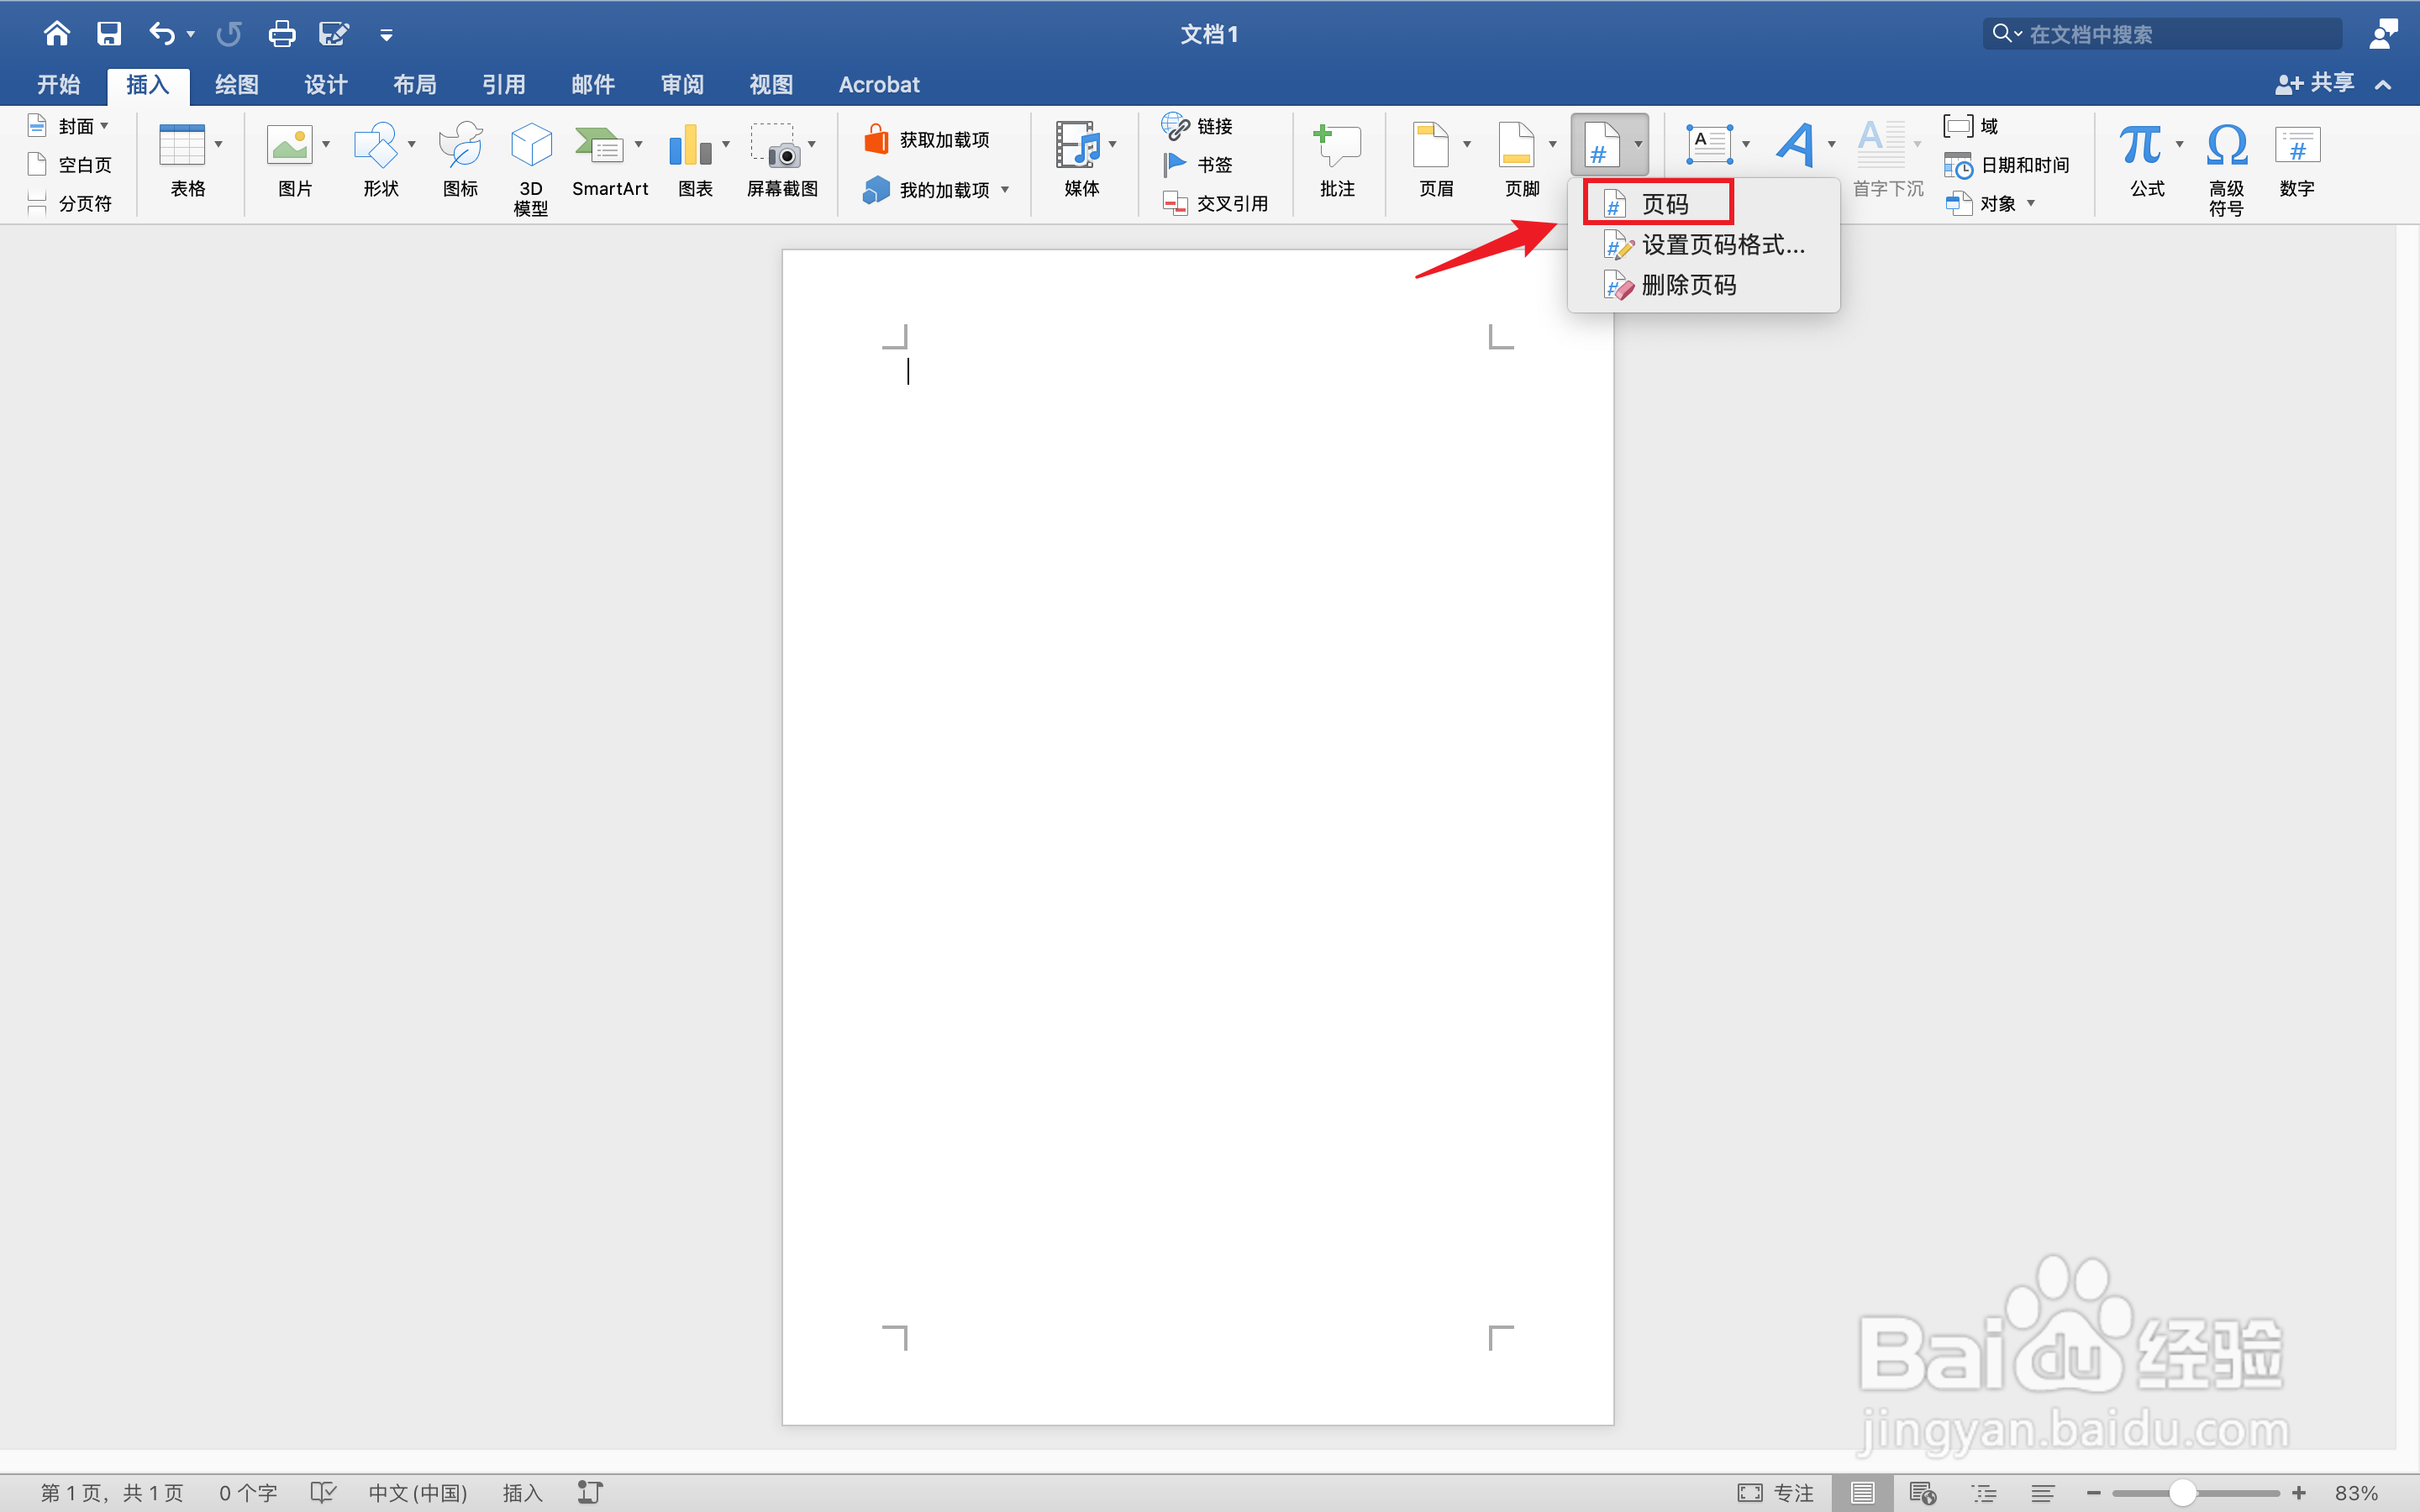Click the zoom slider in status bar
Screen dimensions: 2420x1512
pos(2183,1492)
